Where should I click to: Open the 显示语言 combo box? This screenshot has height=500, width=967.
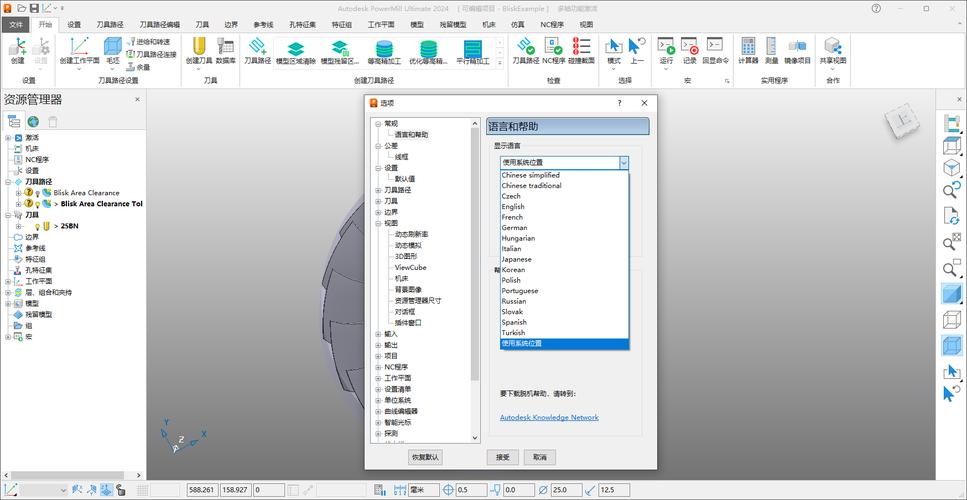564,163
